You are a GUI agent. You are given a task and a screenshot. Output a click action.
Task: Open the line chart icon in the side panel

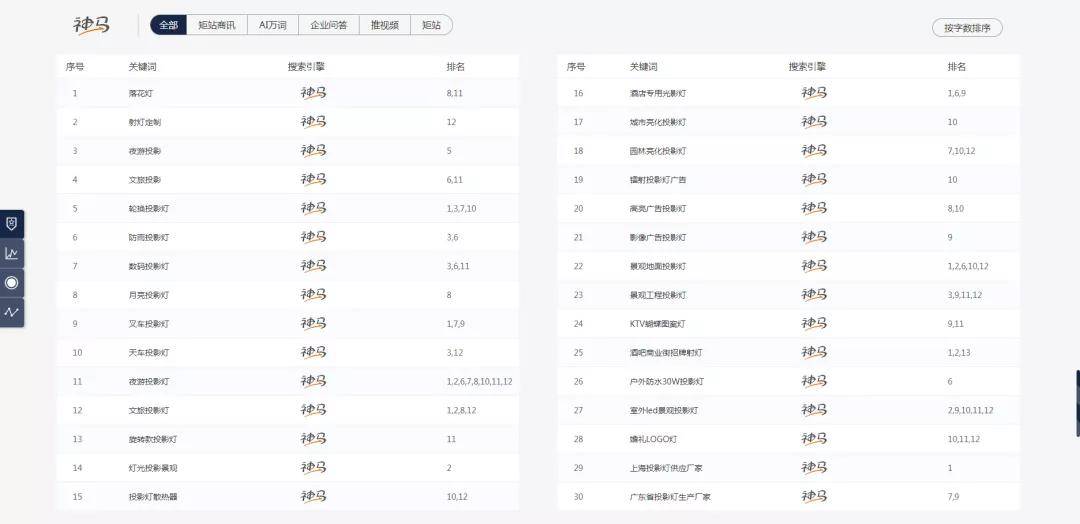(12, 254)
